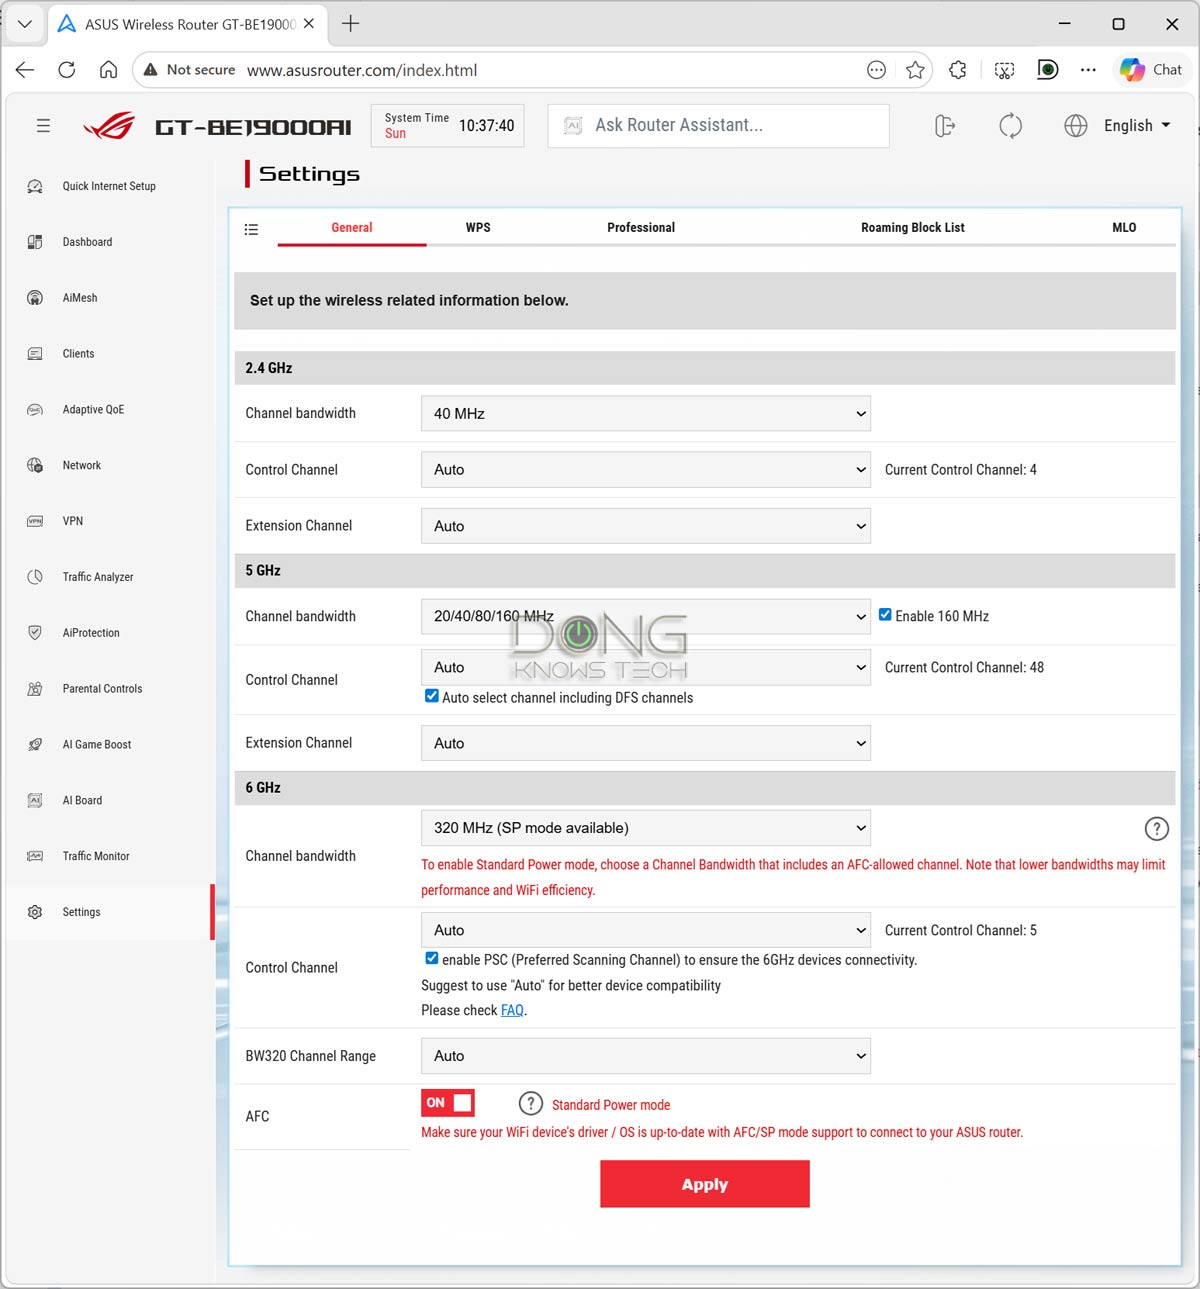1200x1289 pixels.
Task: Click the Ask Router Assistant search field
Action: click(x=717, y=125)
